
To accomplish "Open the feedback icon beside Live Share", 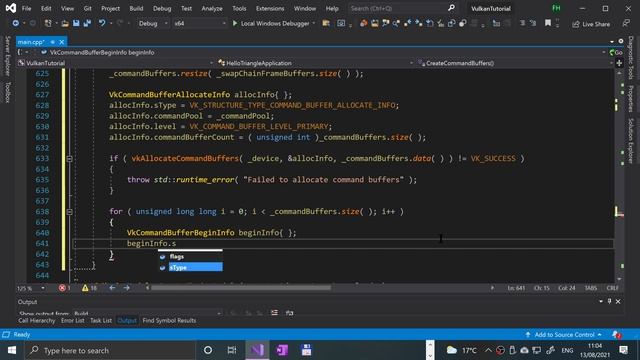I will 626,24.
